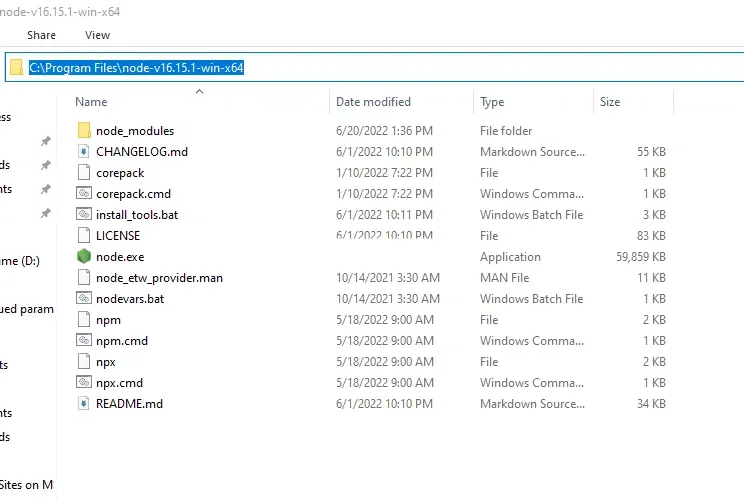
Task: Click the LICENSE file icon
Action: (x=84, y=235)
